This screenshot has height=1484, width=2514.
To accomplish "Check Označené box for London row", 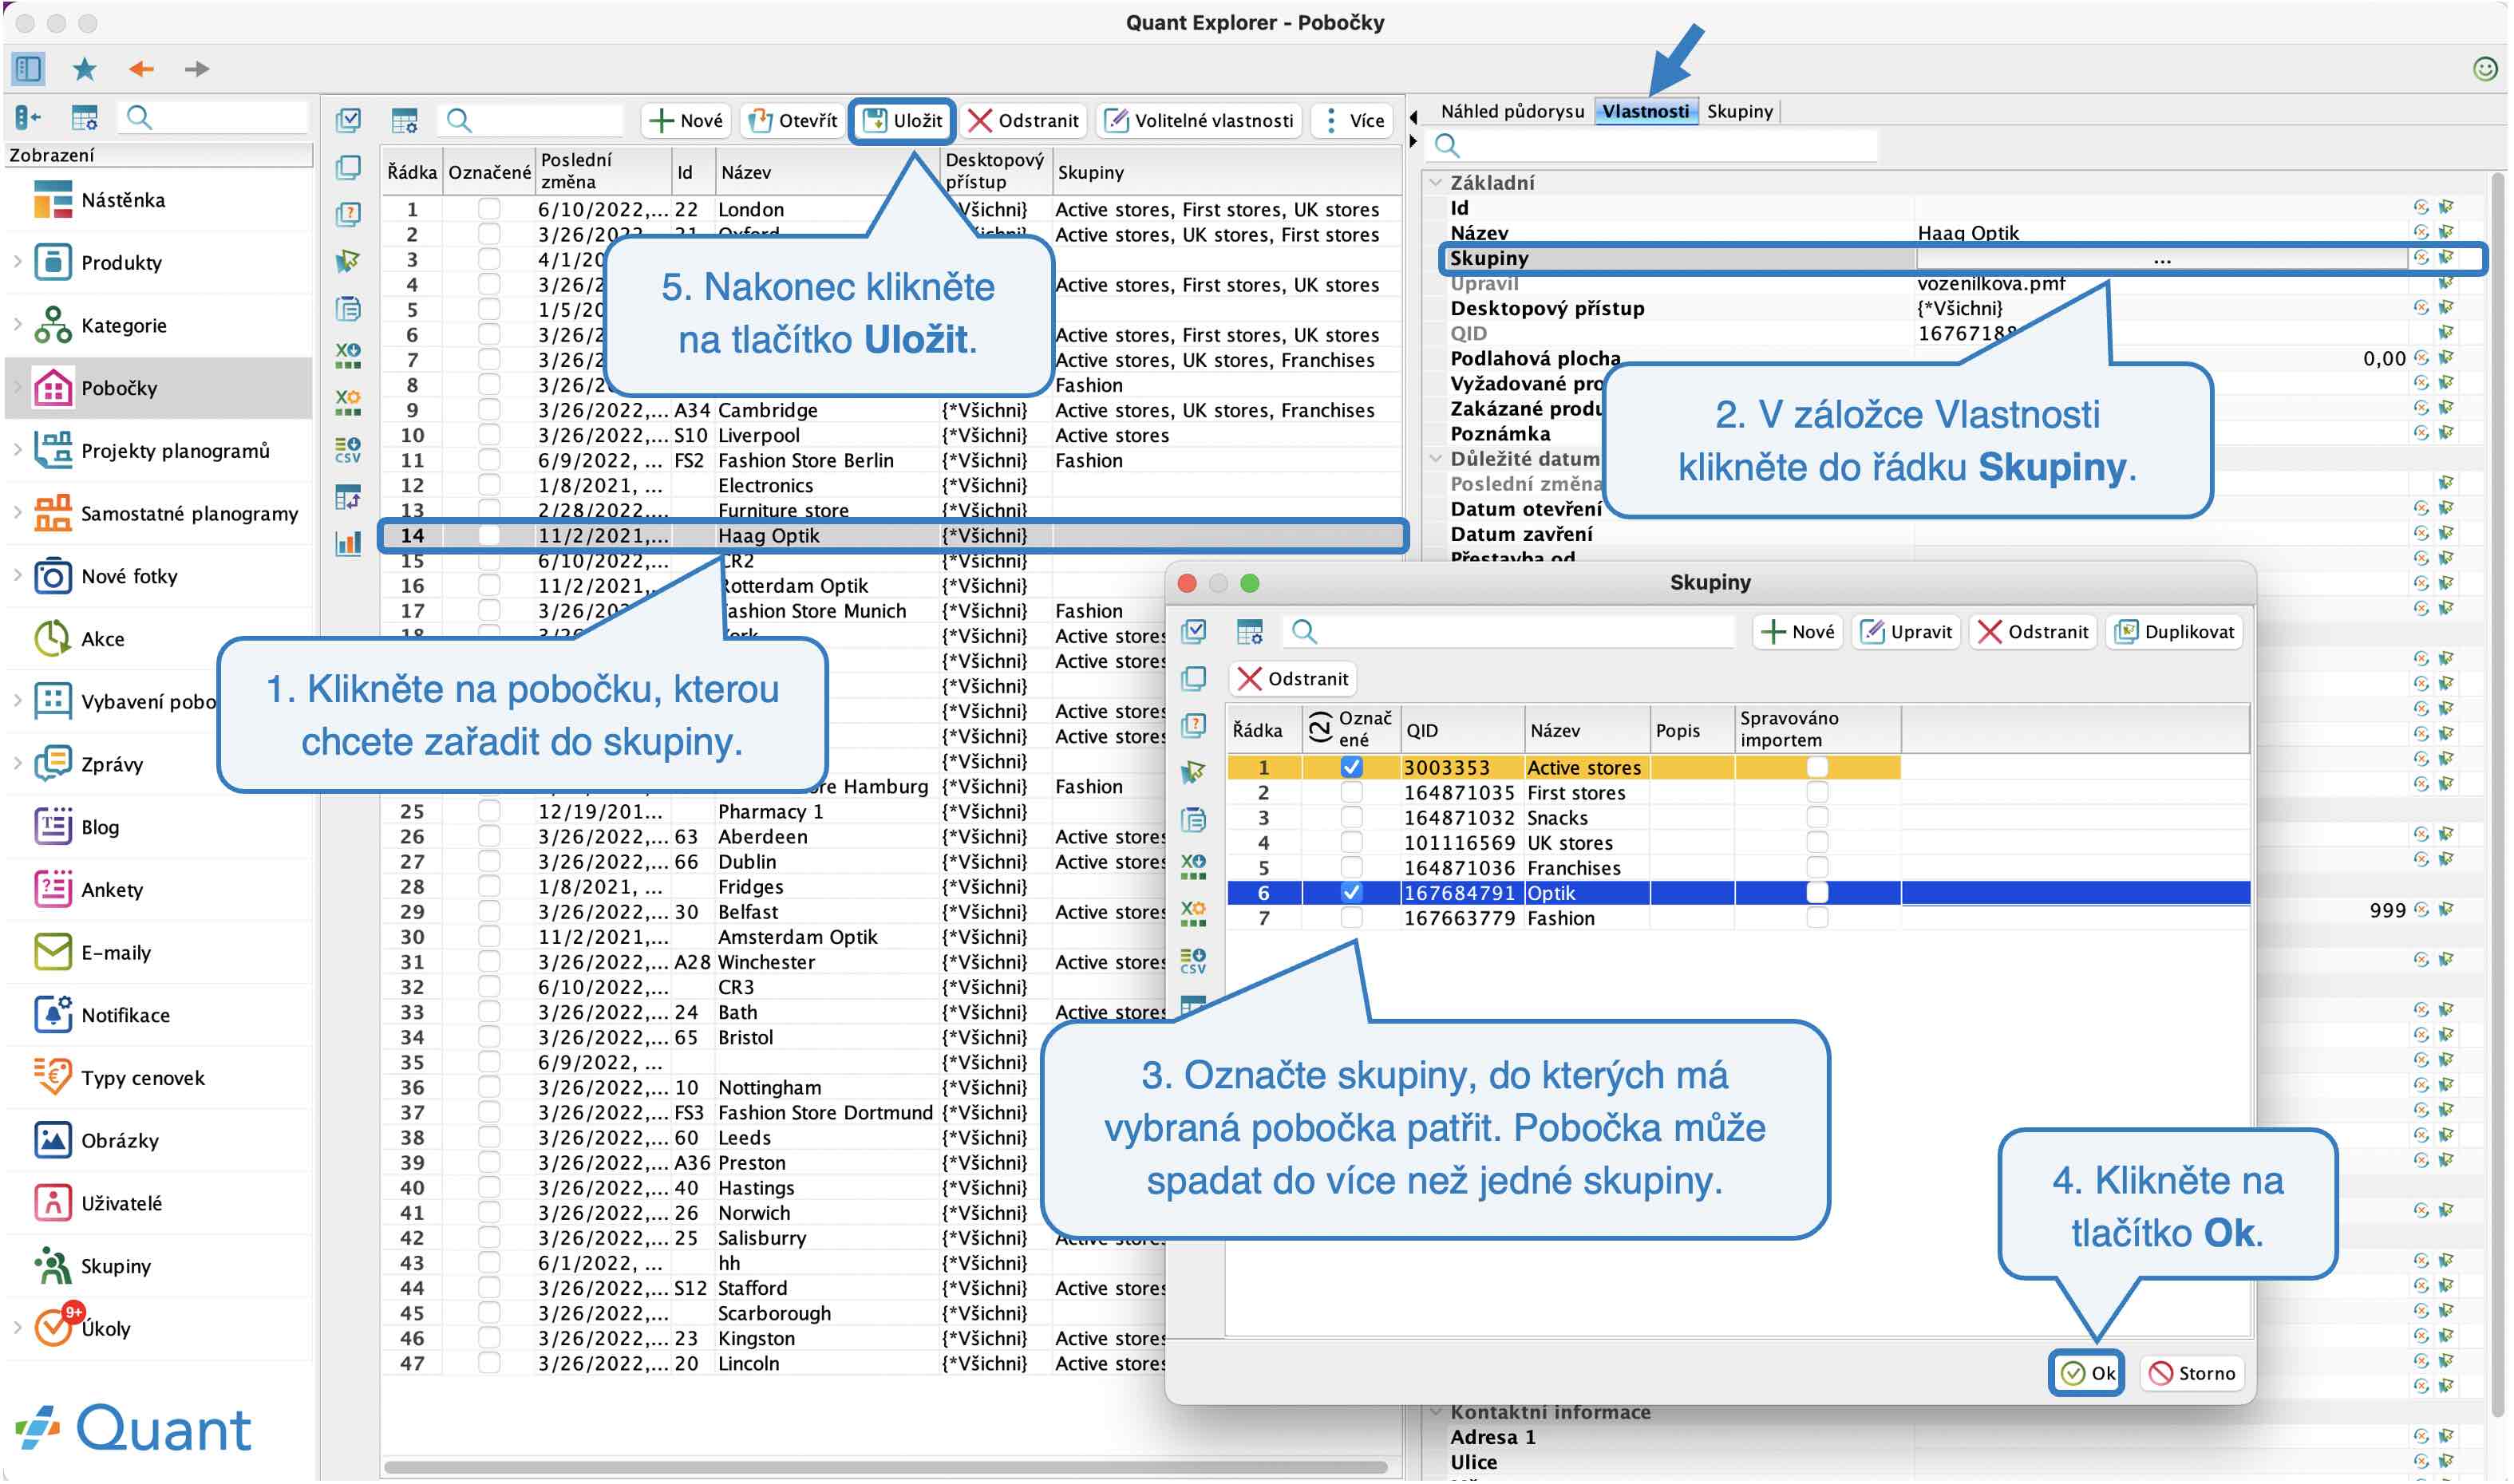I will point(489,209).
